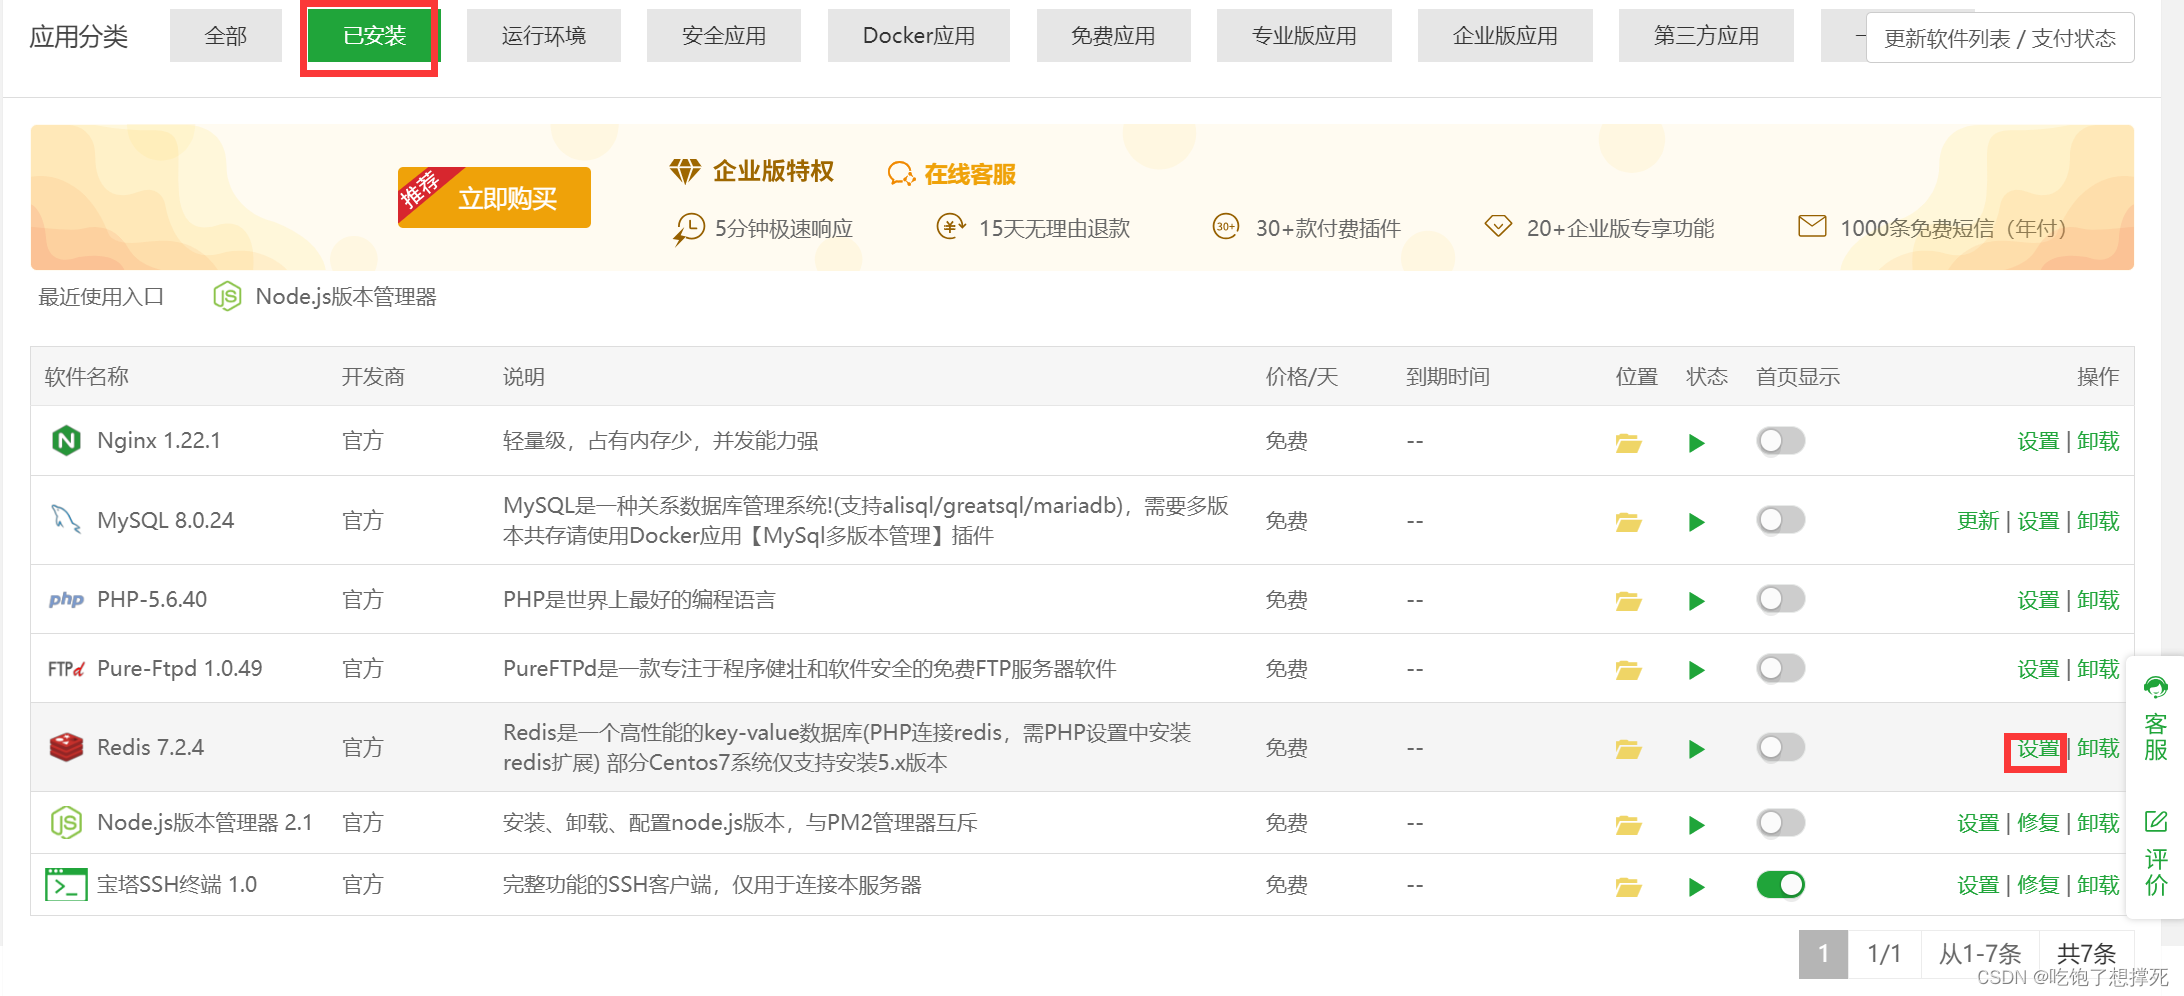
Task: Go to page 1 in pagination
Action: (x=1822, y=954)
